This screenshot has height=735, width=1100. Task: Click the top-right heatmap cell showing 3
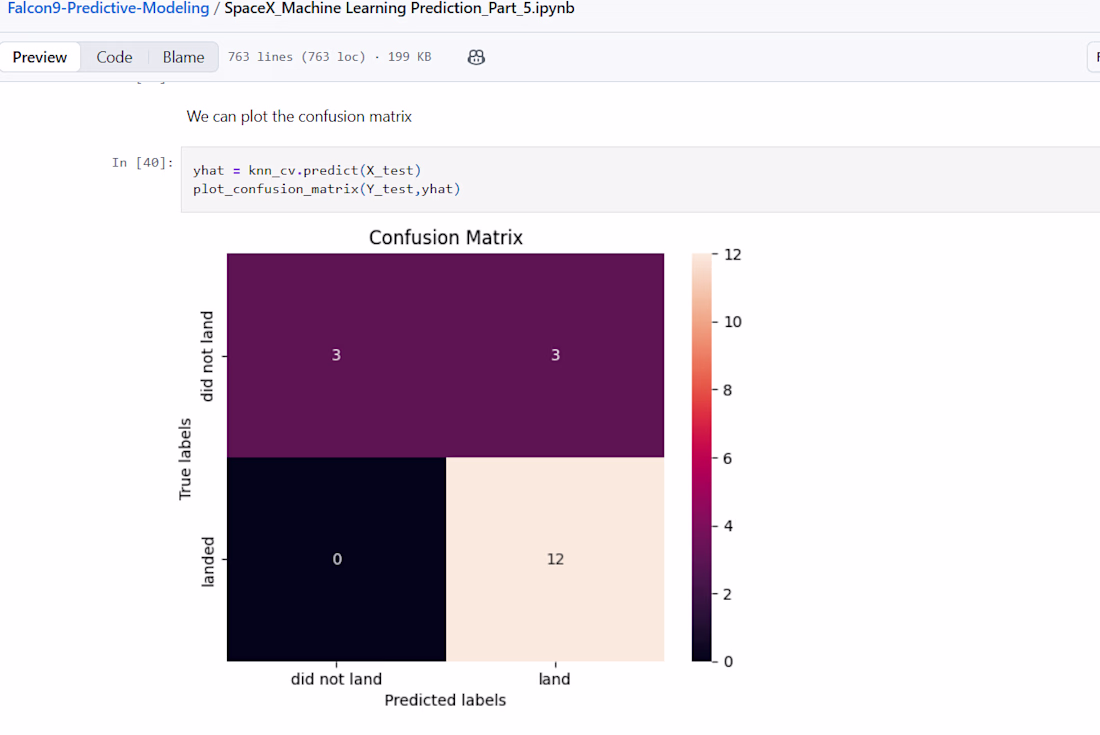pos(555,355)
